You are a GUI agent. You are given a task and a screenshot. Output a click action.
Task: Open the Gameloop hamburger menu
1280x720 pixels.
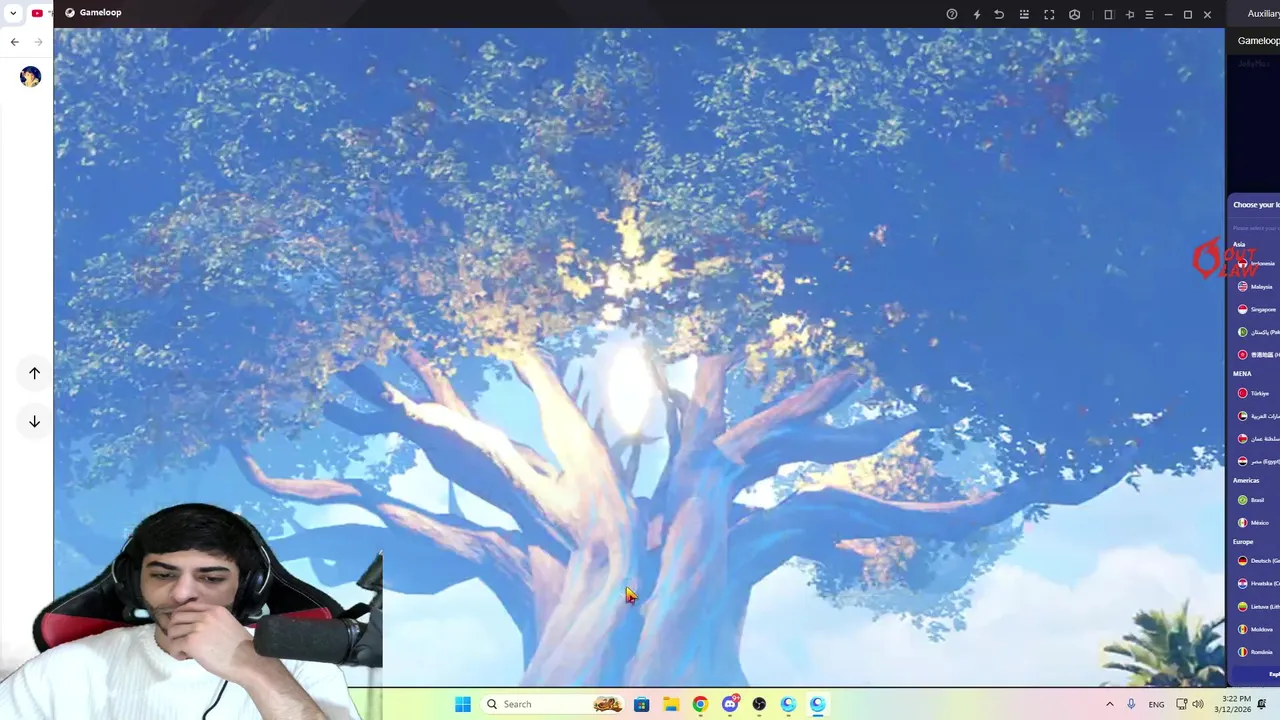click(x=1149, y=14)
